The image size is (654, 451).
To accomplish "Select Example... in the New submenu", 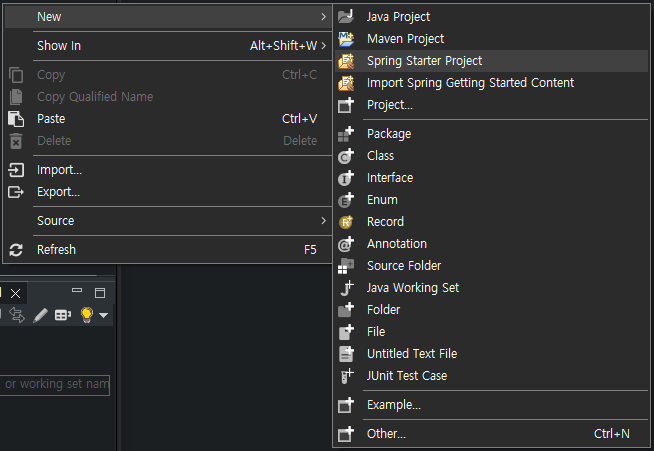I will (491, 405).
